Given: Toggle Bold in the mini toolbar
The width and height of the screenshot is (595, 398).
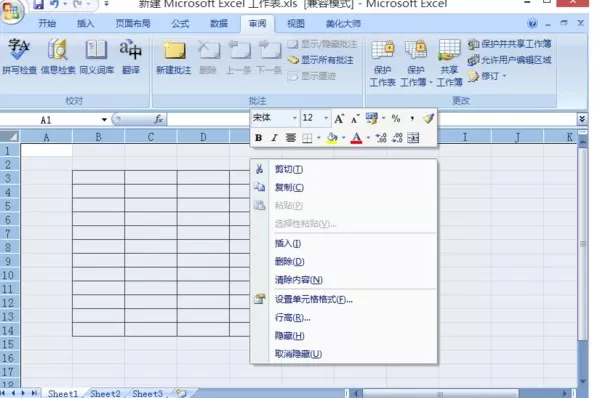Looking at the screenshot, I should [x=258, y=138].
